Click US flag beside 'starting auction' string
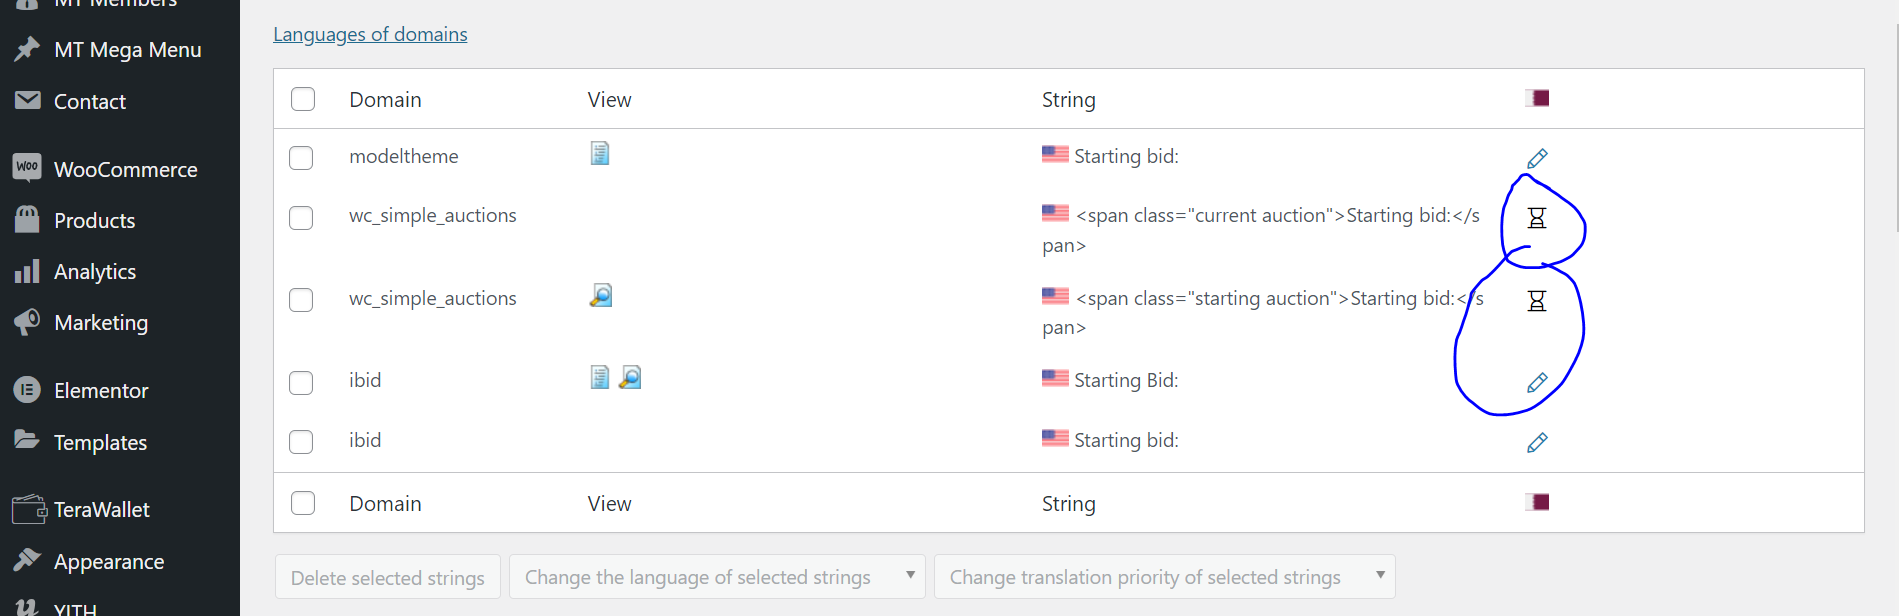The height and width of the screenshot is (616, 1899). pos(1055,296)
